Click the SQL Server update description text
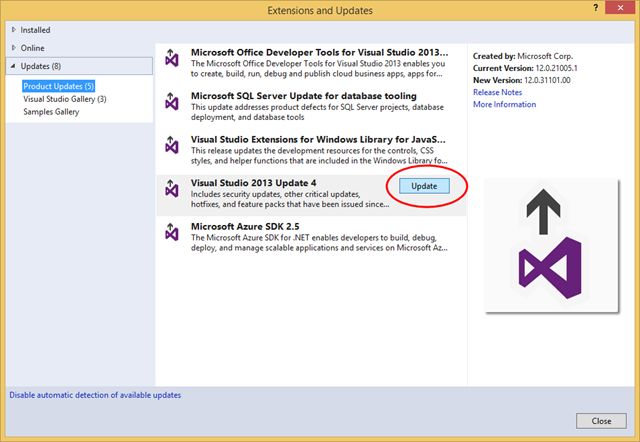The image size is (640, 442). click(x=317, y=112)
